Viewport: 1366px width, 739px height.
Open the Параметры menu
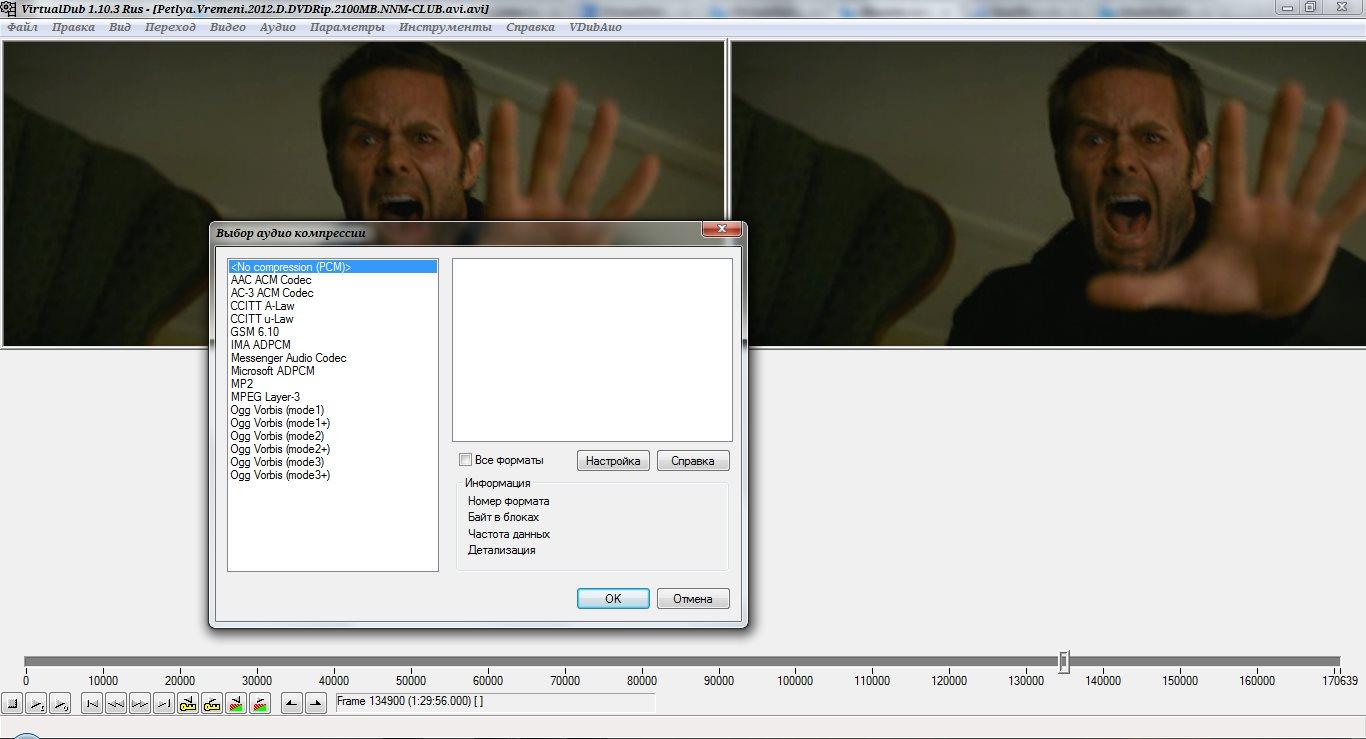347,27
